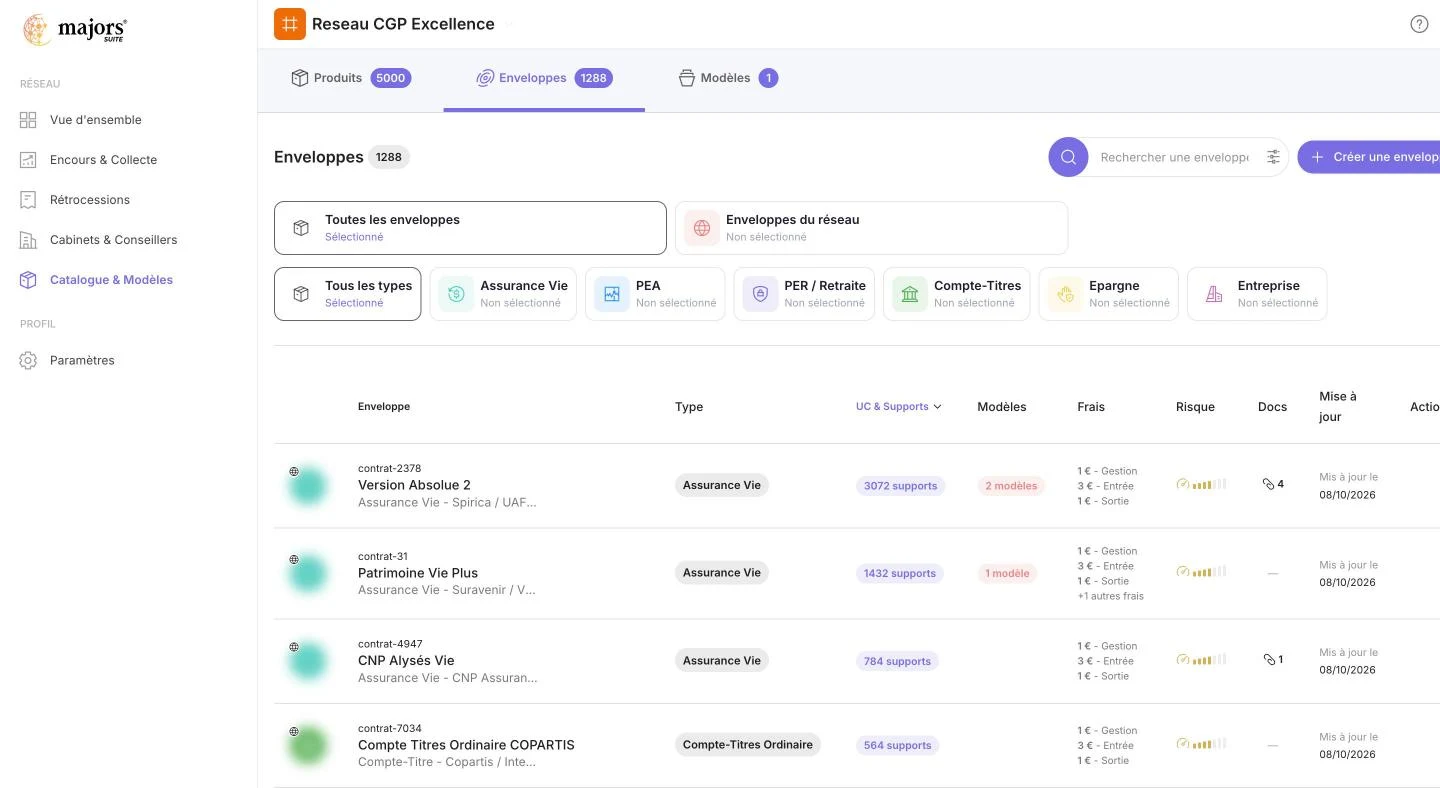Click the Rechercher une enveloppe search field
Screen dimensions: 1440x788
pyautogui.click(x=1174, y=157)
